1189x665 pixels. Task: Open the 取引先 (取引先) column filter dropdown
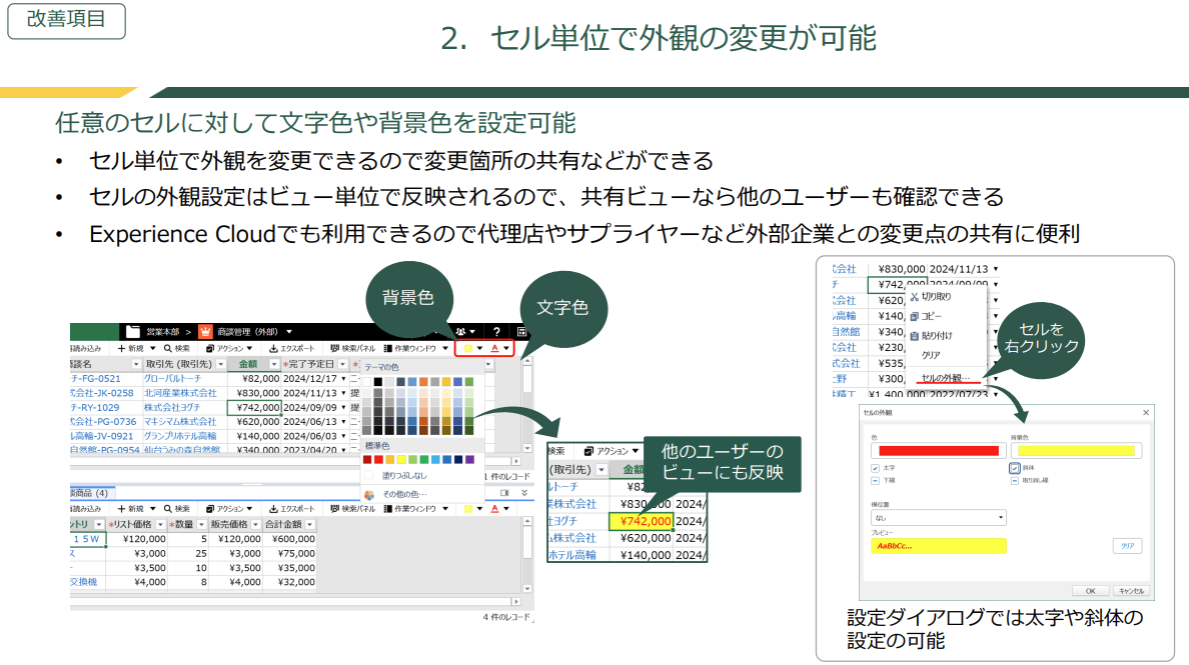pos(221,365)
